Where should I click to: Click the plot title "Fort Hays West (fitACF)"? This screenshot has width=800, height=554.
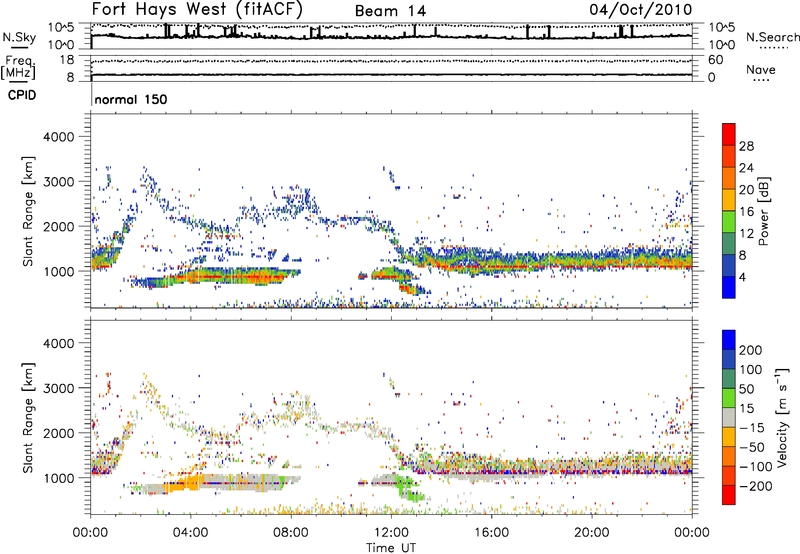pyautogui.click(x=197, y=10)
